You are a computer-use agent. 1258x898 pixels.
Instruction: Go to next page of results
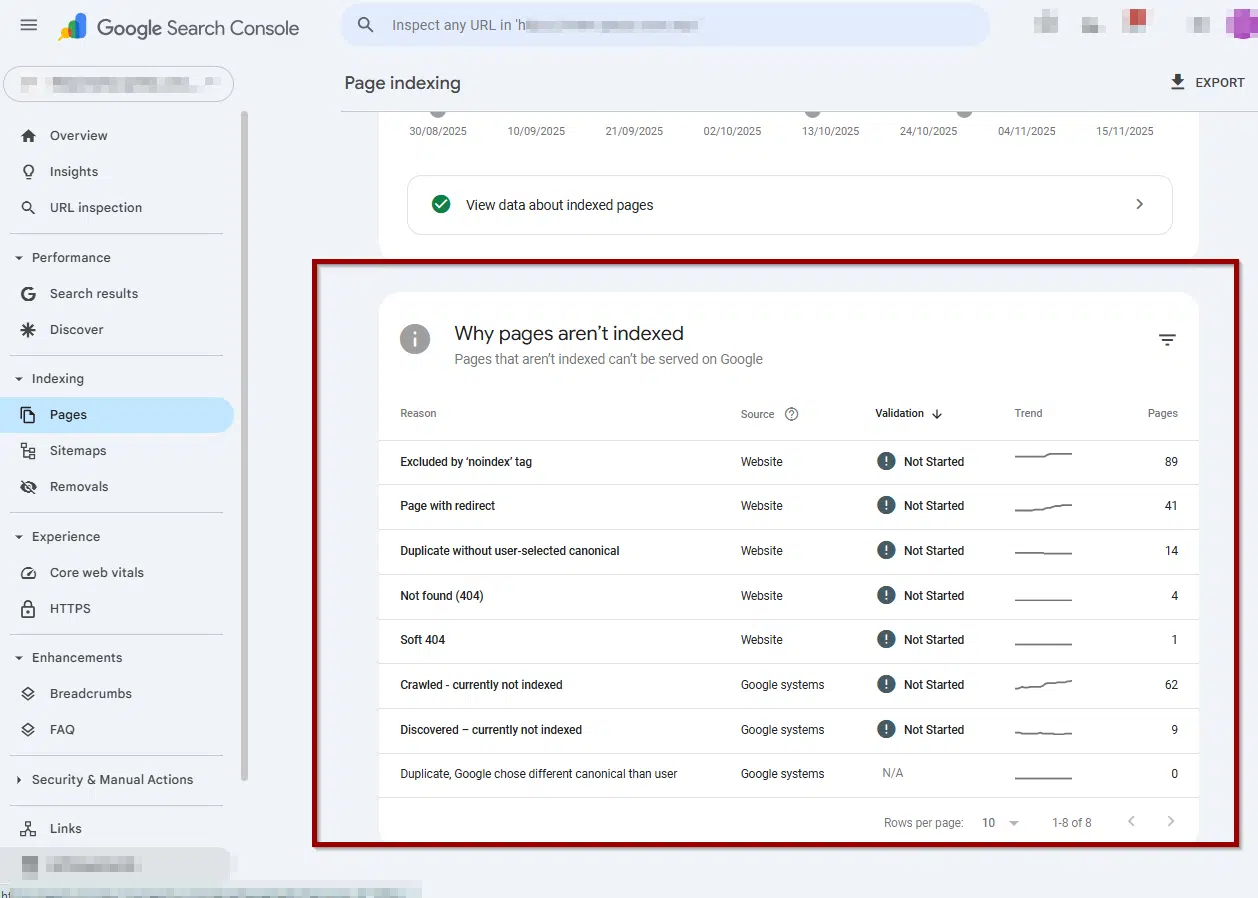tap(1171, 822)
